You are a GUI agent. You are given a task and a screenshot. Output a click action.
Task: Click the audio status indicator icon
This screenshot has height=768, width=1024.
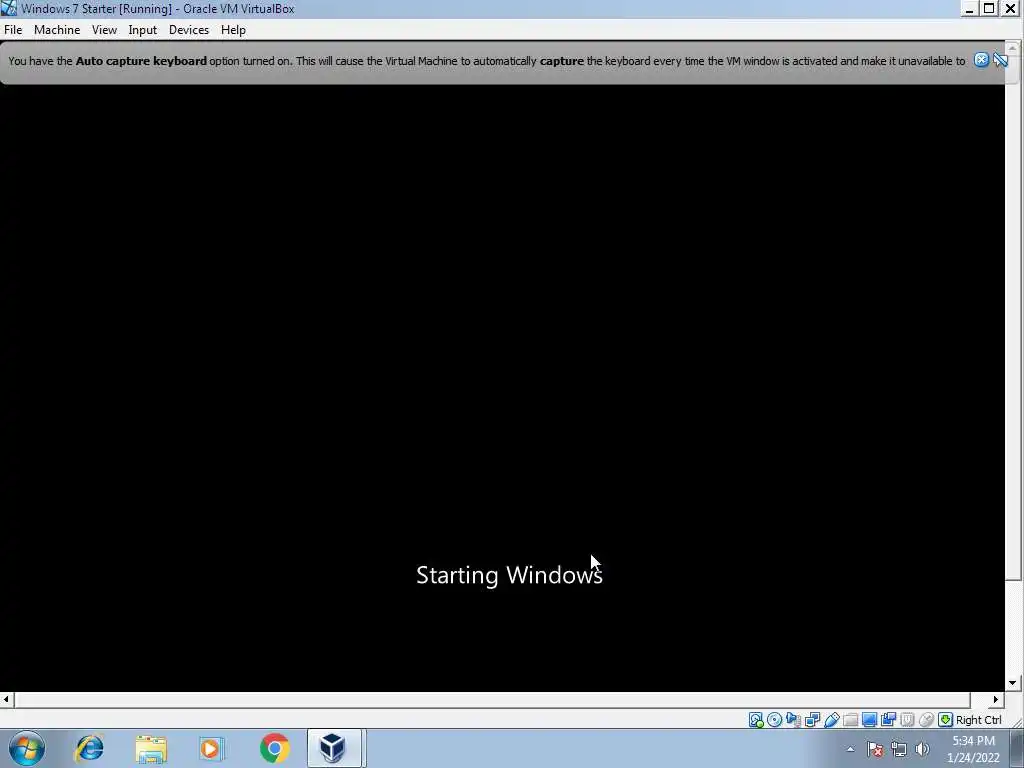[x=793, y=720]
